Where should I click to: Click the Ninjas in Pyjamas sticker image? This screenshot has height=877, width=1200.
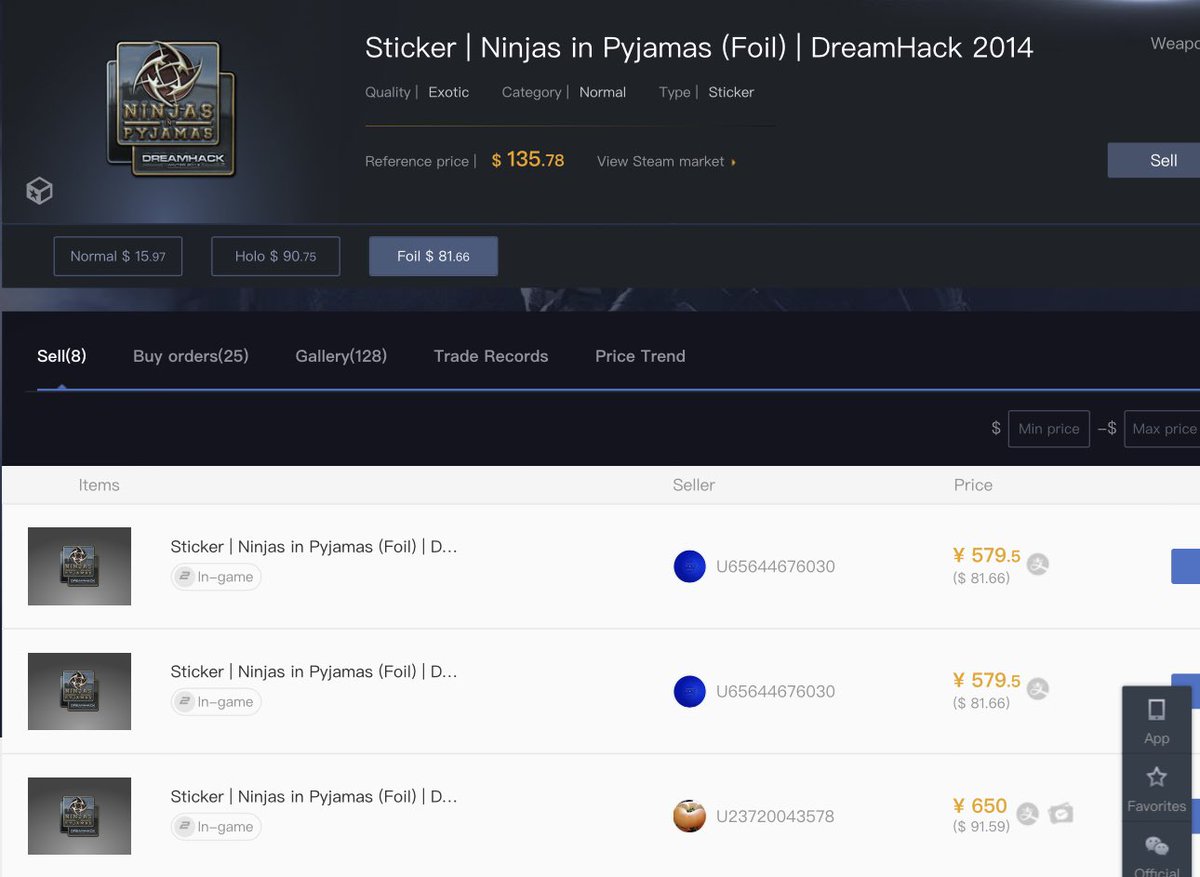tap(171, 110)
